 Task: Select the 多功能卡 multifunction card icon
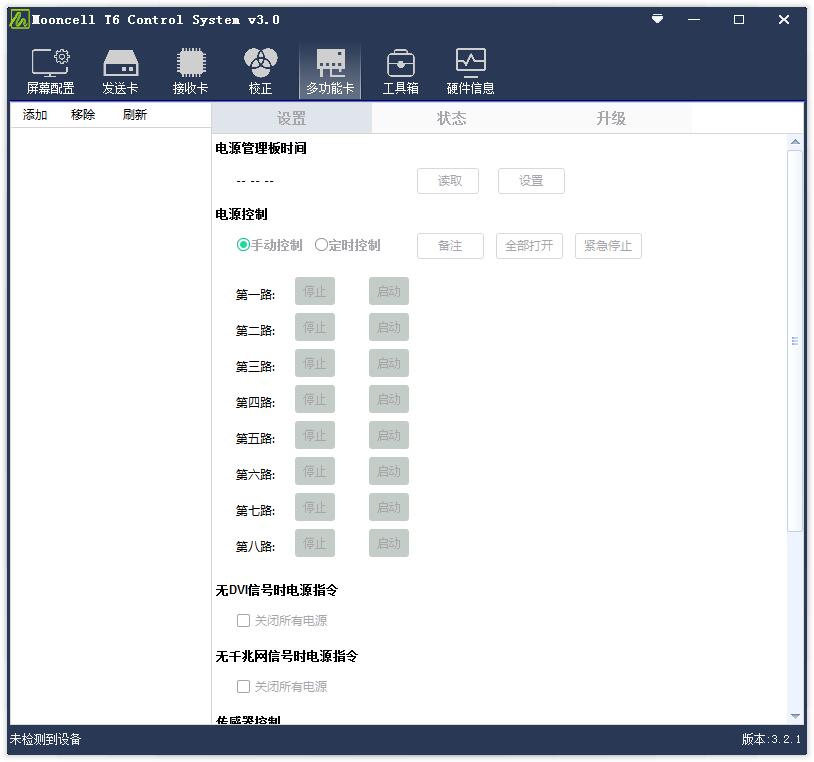(x=330, y=72)
